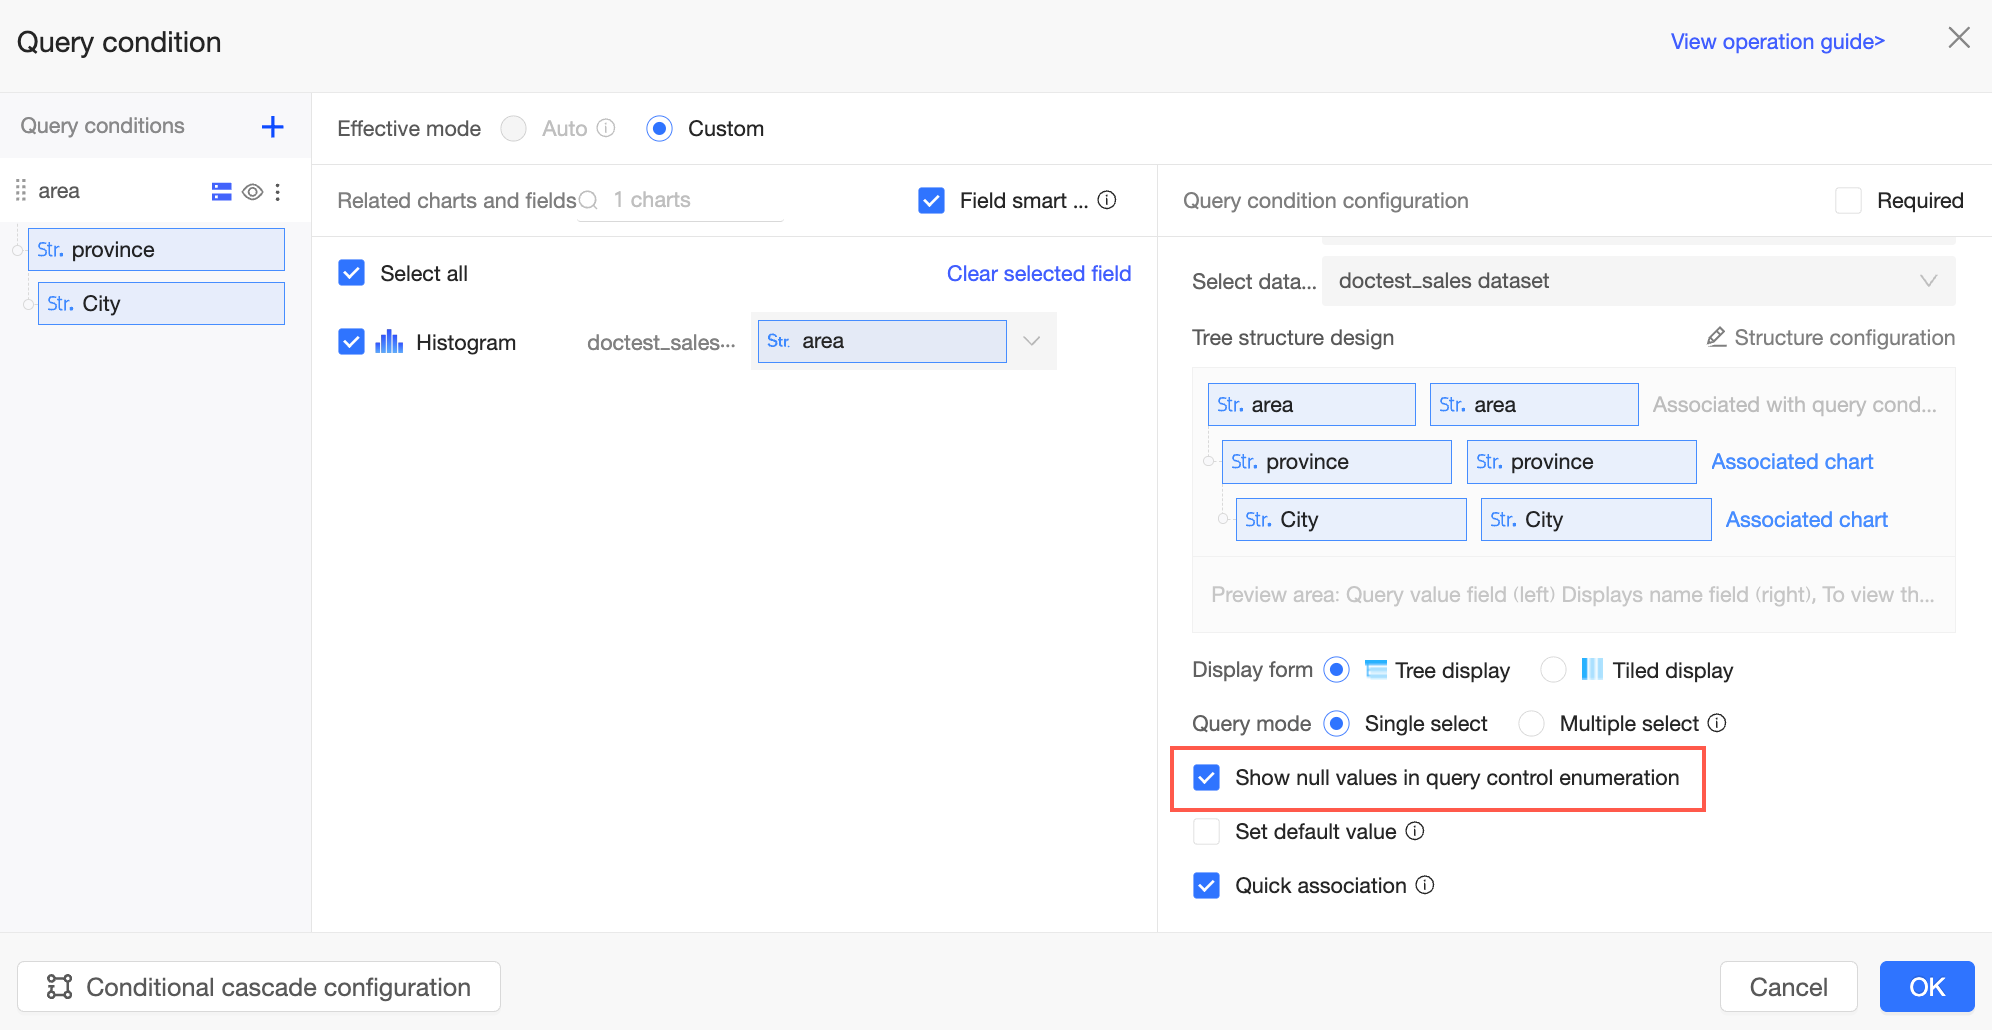Enable the Required checkbox

point(1848,200)
